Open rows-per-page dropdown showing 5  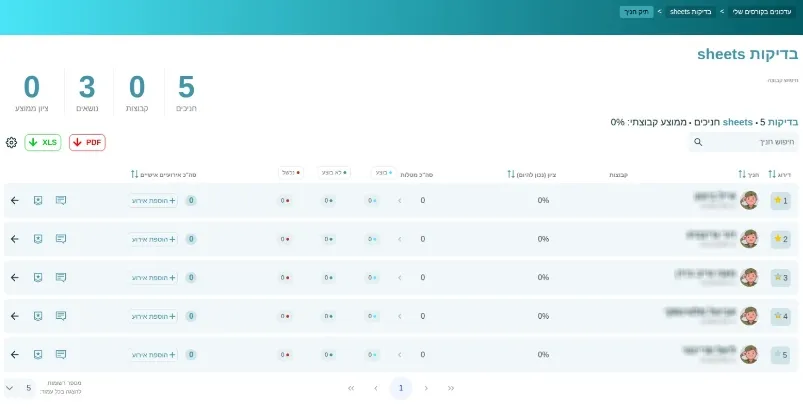[20, 388]
